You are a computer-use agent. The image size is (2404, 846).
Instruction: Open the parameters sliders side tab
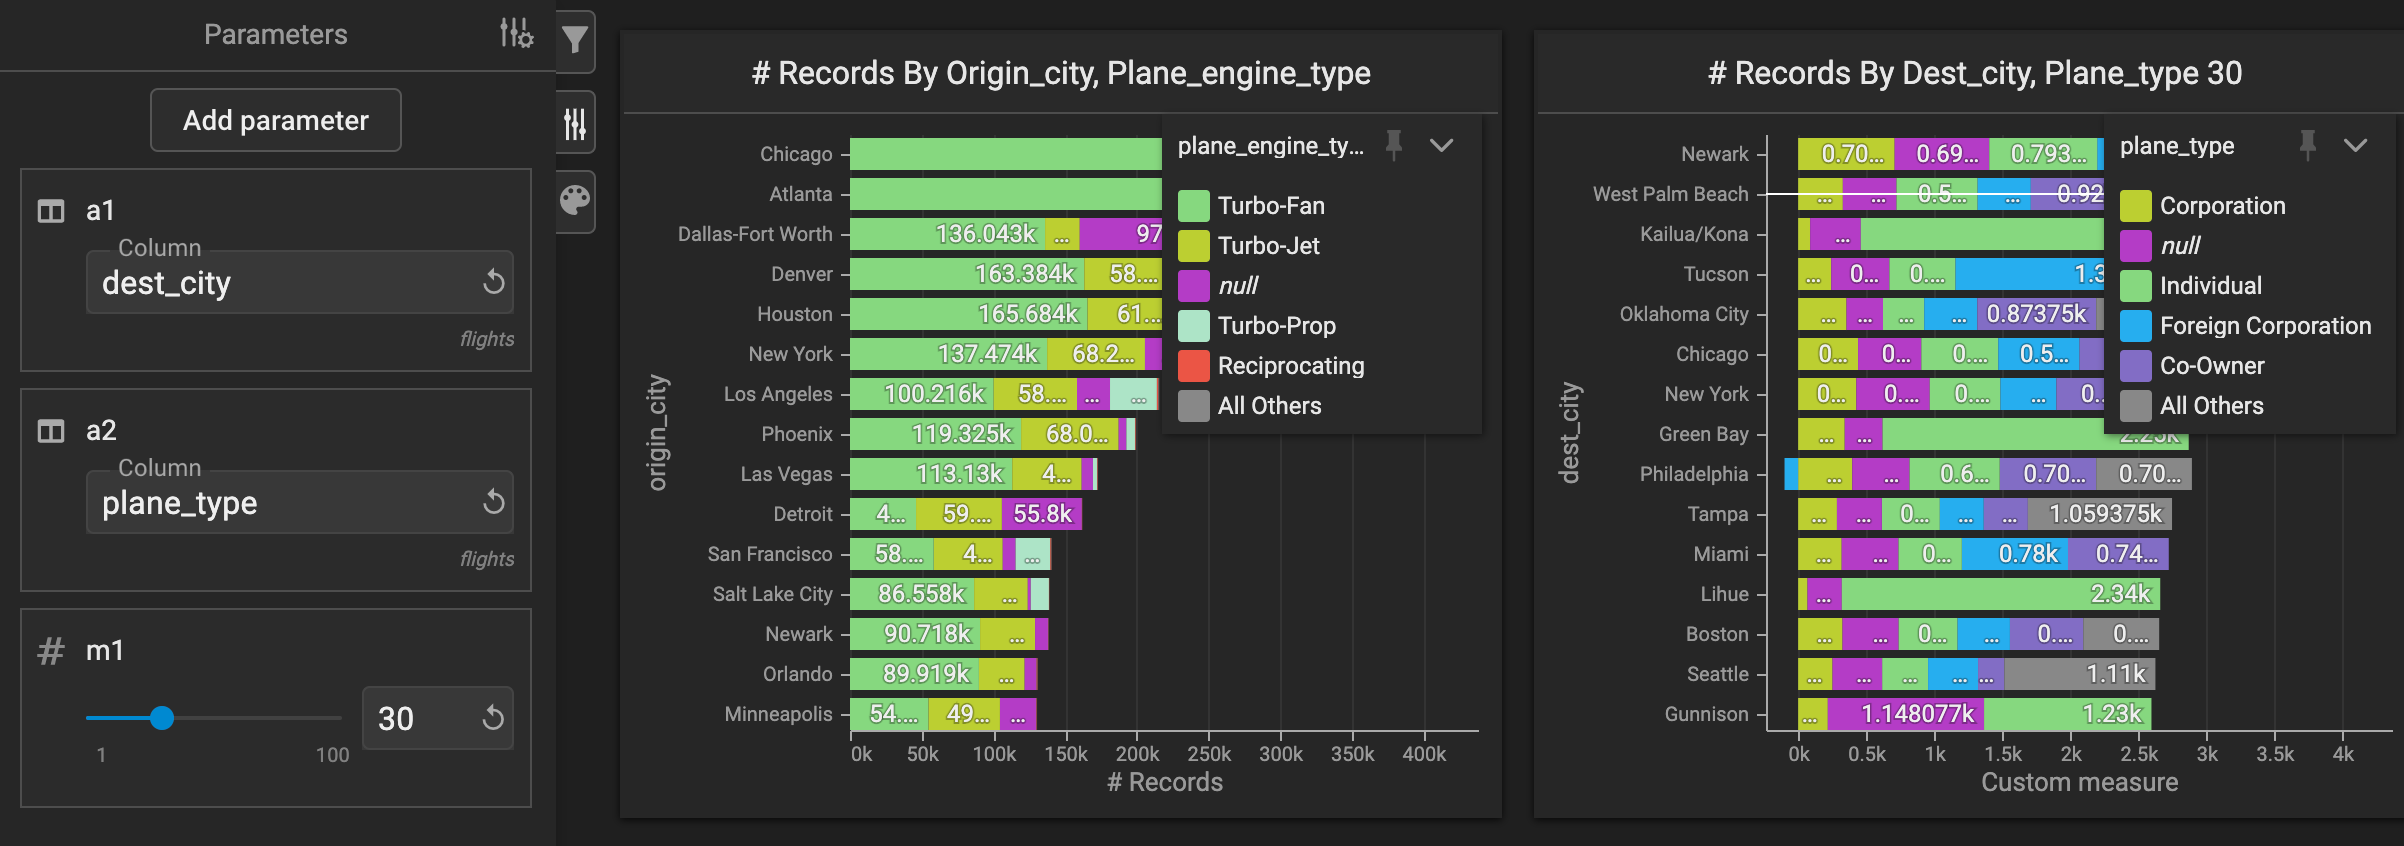(x=575, y=124)
